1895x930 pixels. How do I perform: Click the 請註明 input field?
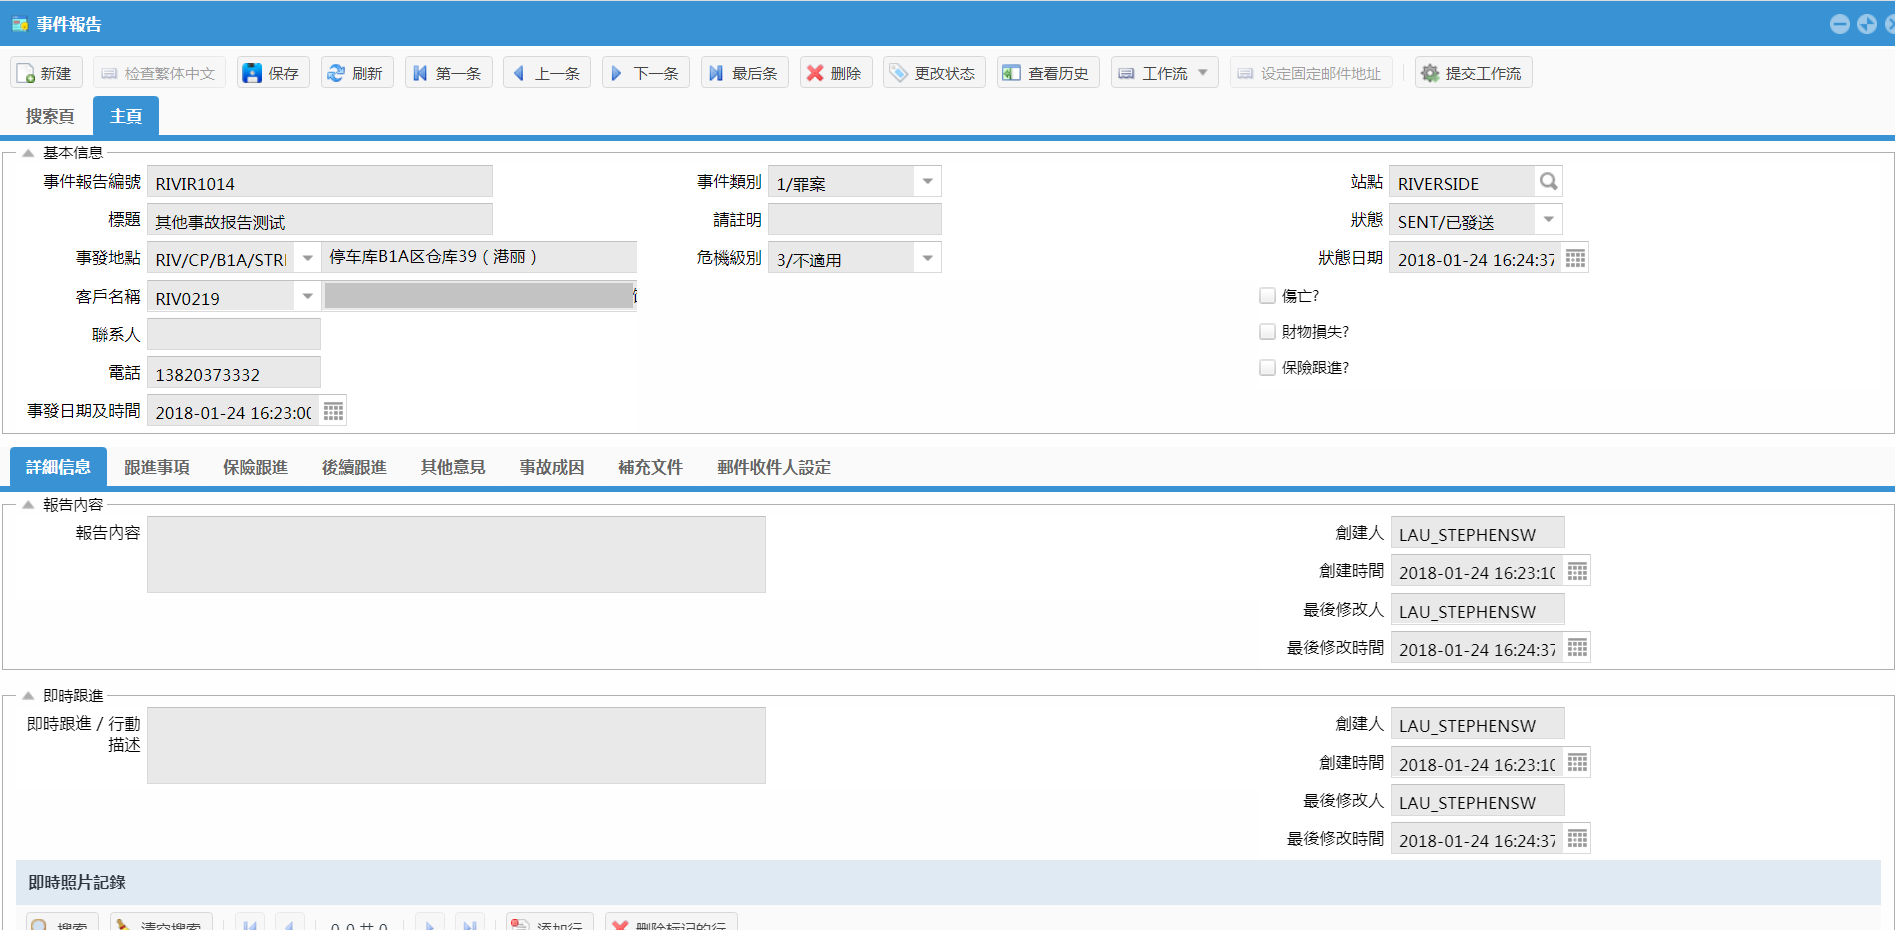click(855, 220)
